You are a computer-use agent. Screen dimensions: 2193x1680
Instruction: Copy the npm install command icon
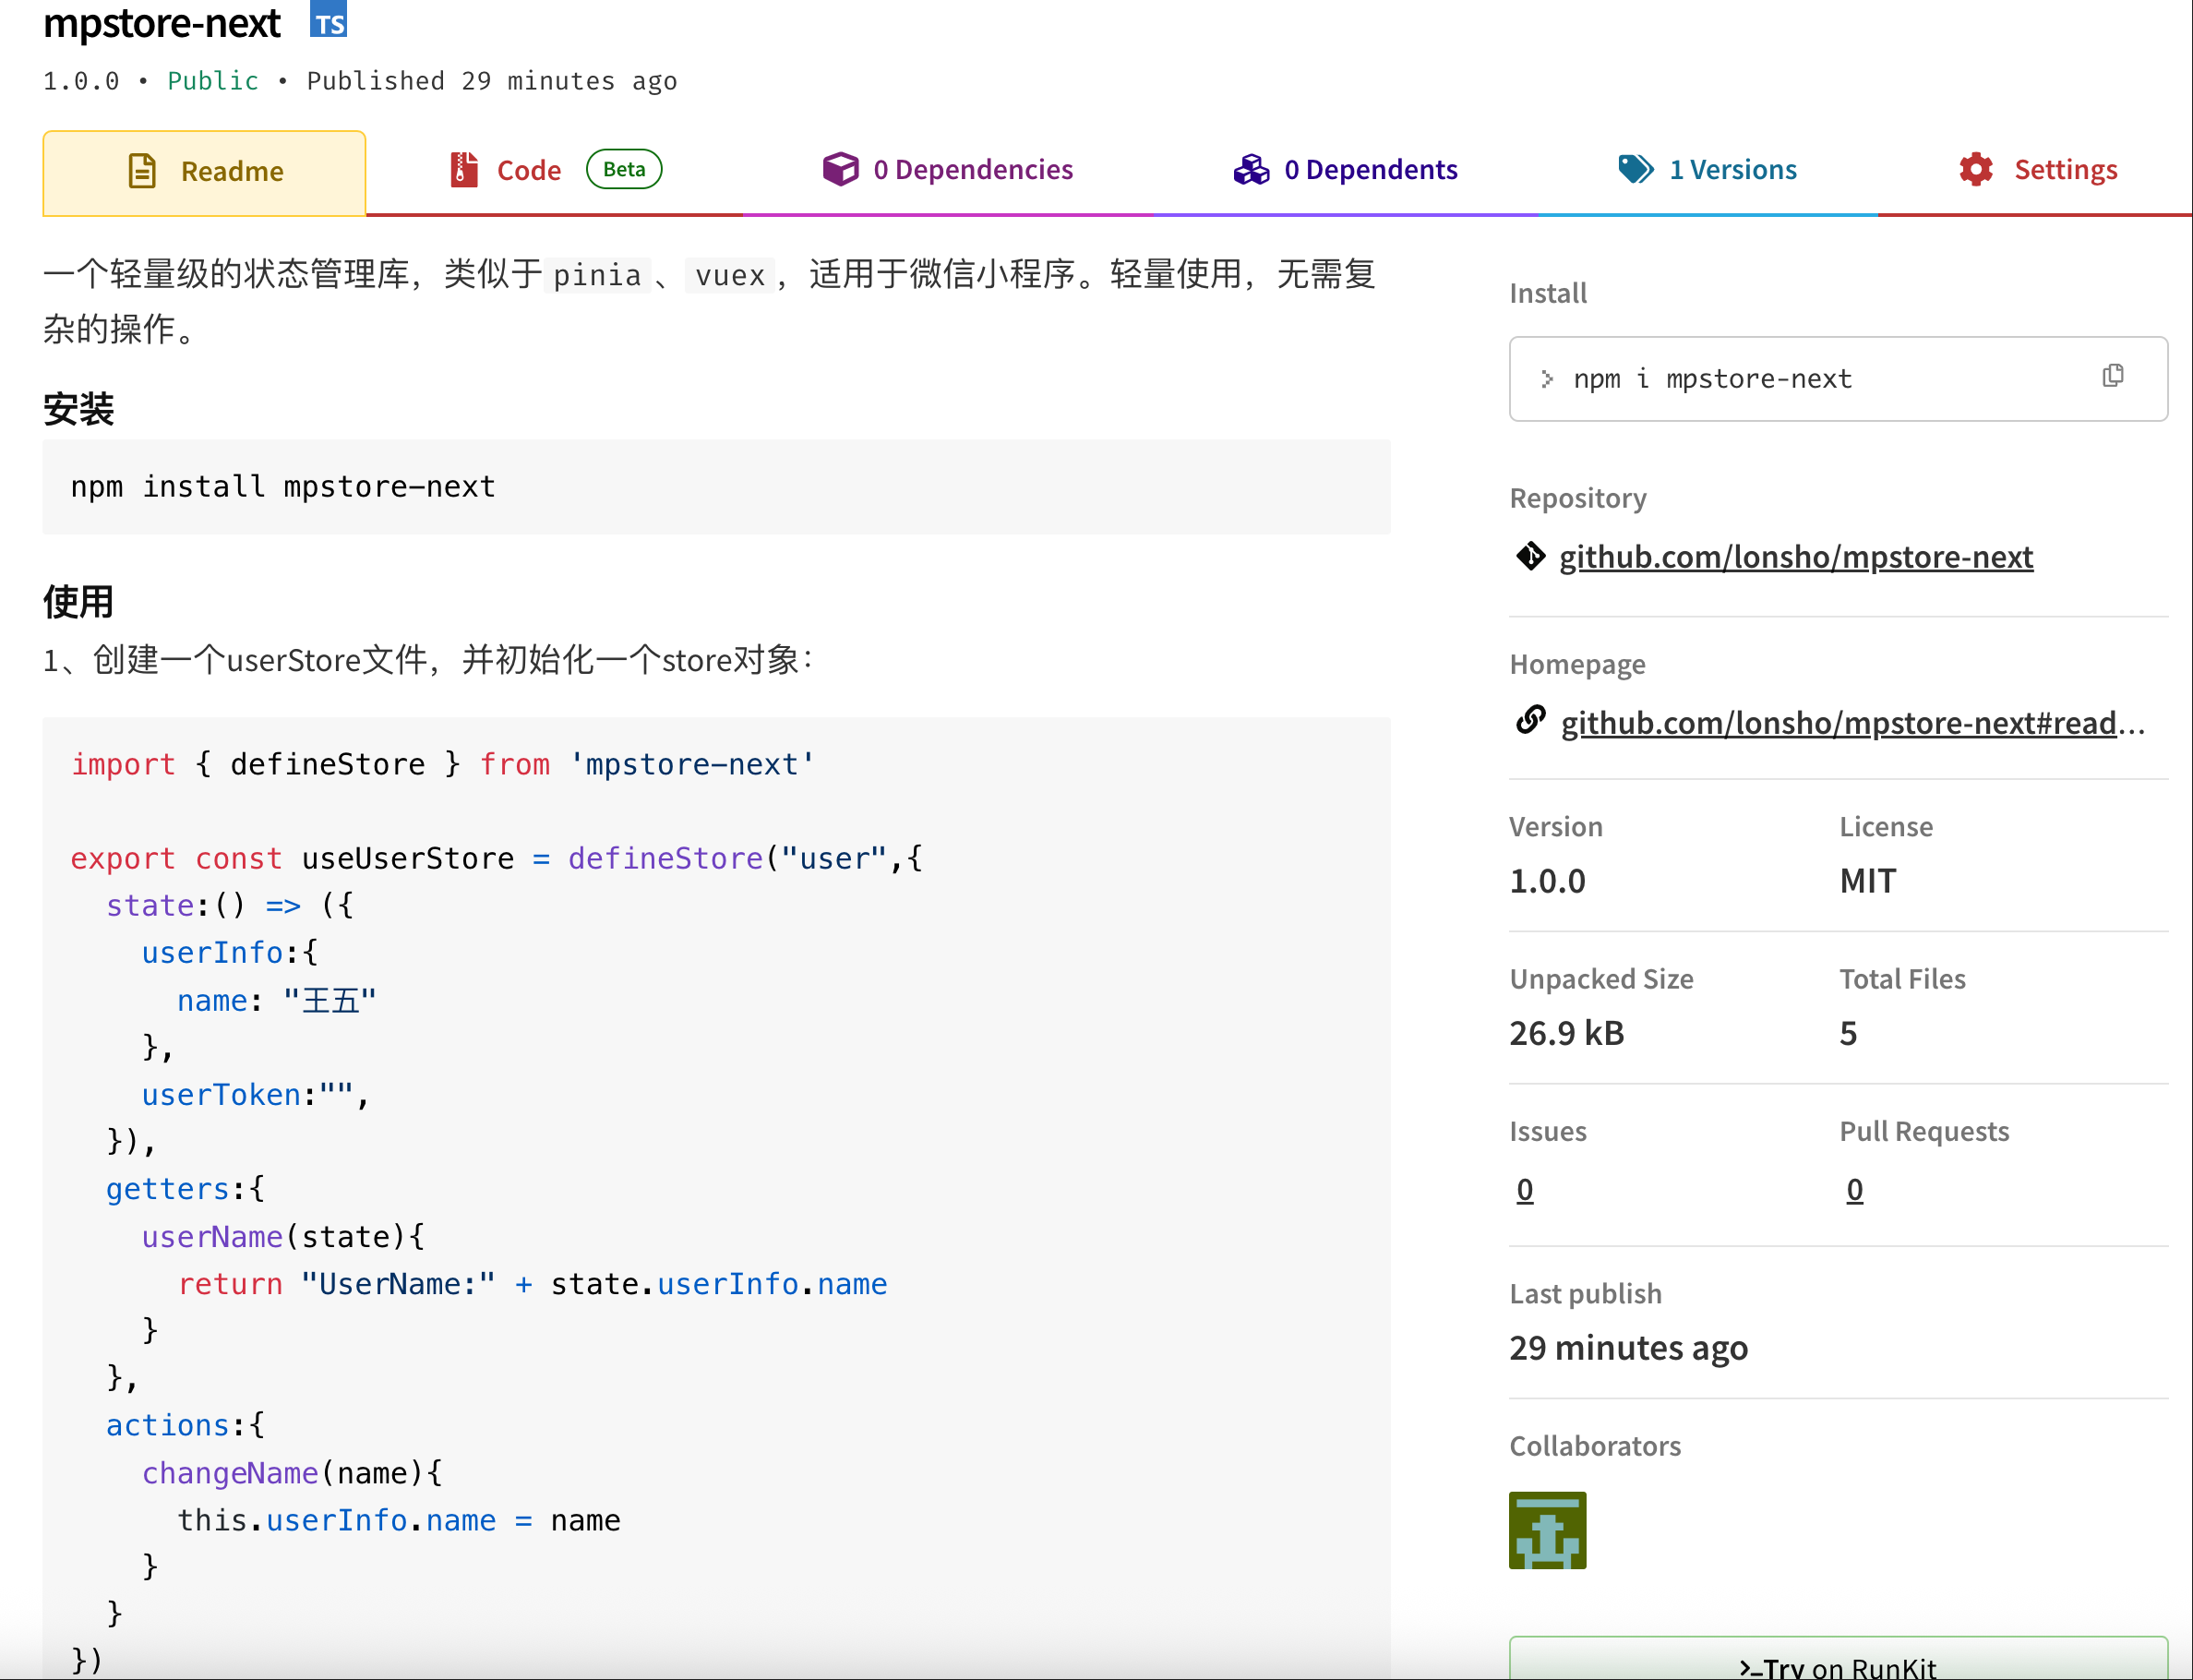tap(2112, 376)
